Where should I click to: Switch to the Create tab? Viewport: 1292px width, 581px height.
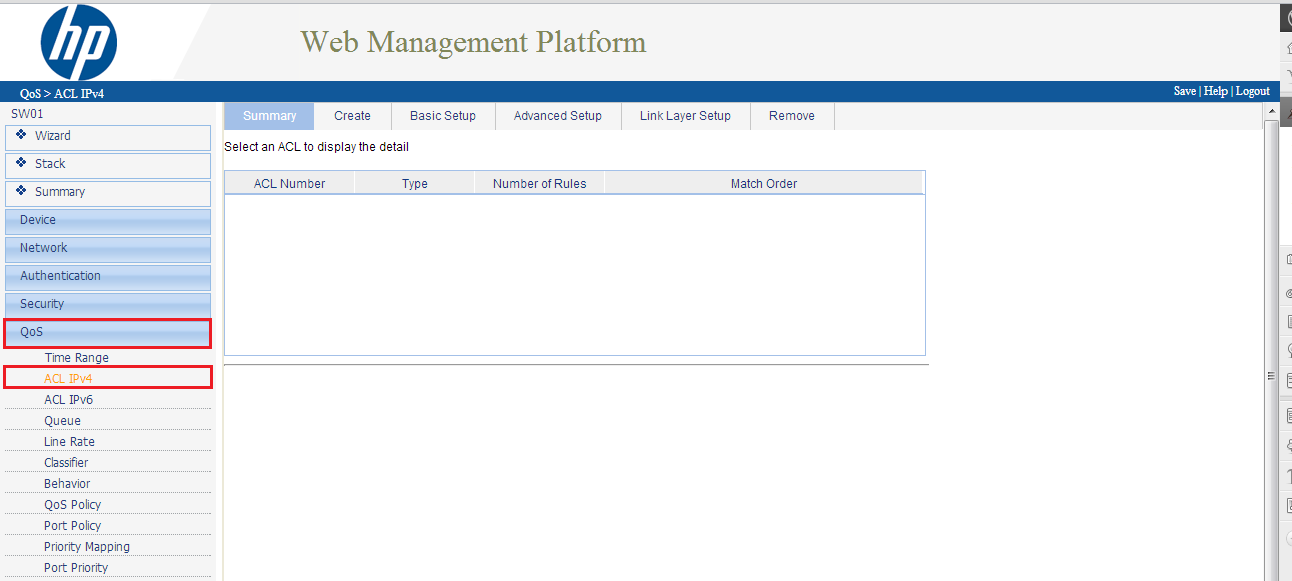352,116
